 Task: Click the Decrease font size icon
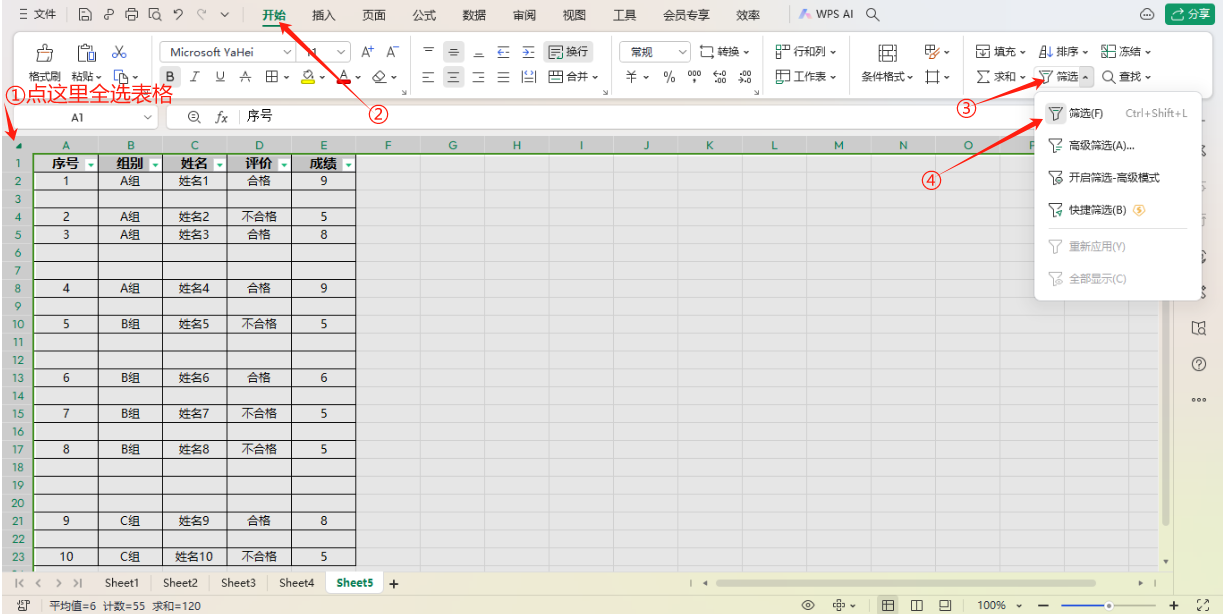pos(392,52)
